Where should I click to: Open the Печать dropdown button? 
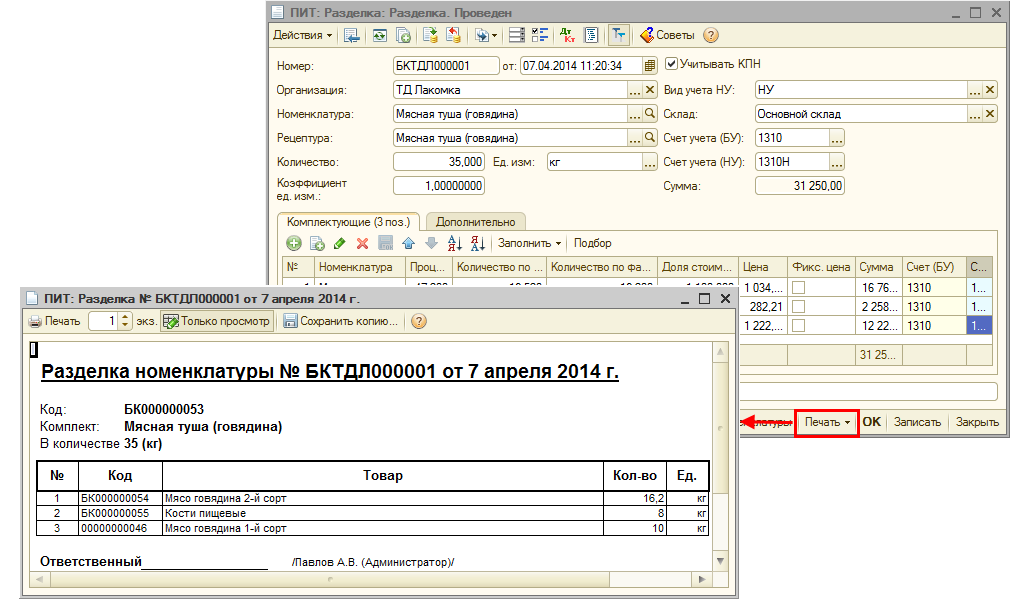tap(827, 422)
